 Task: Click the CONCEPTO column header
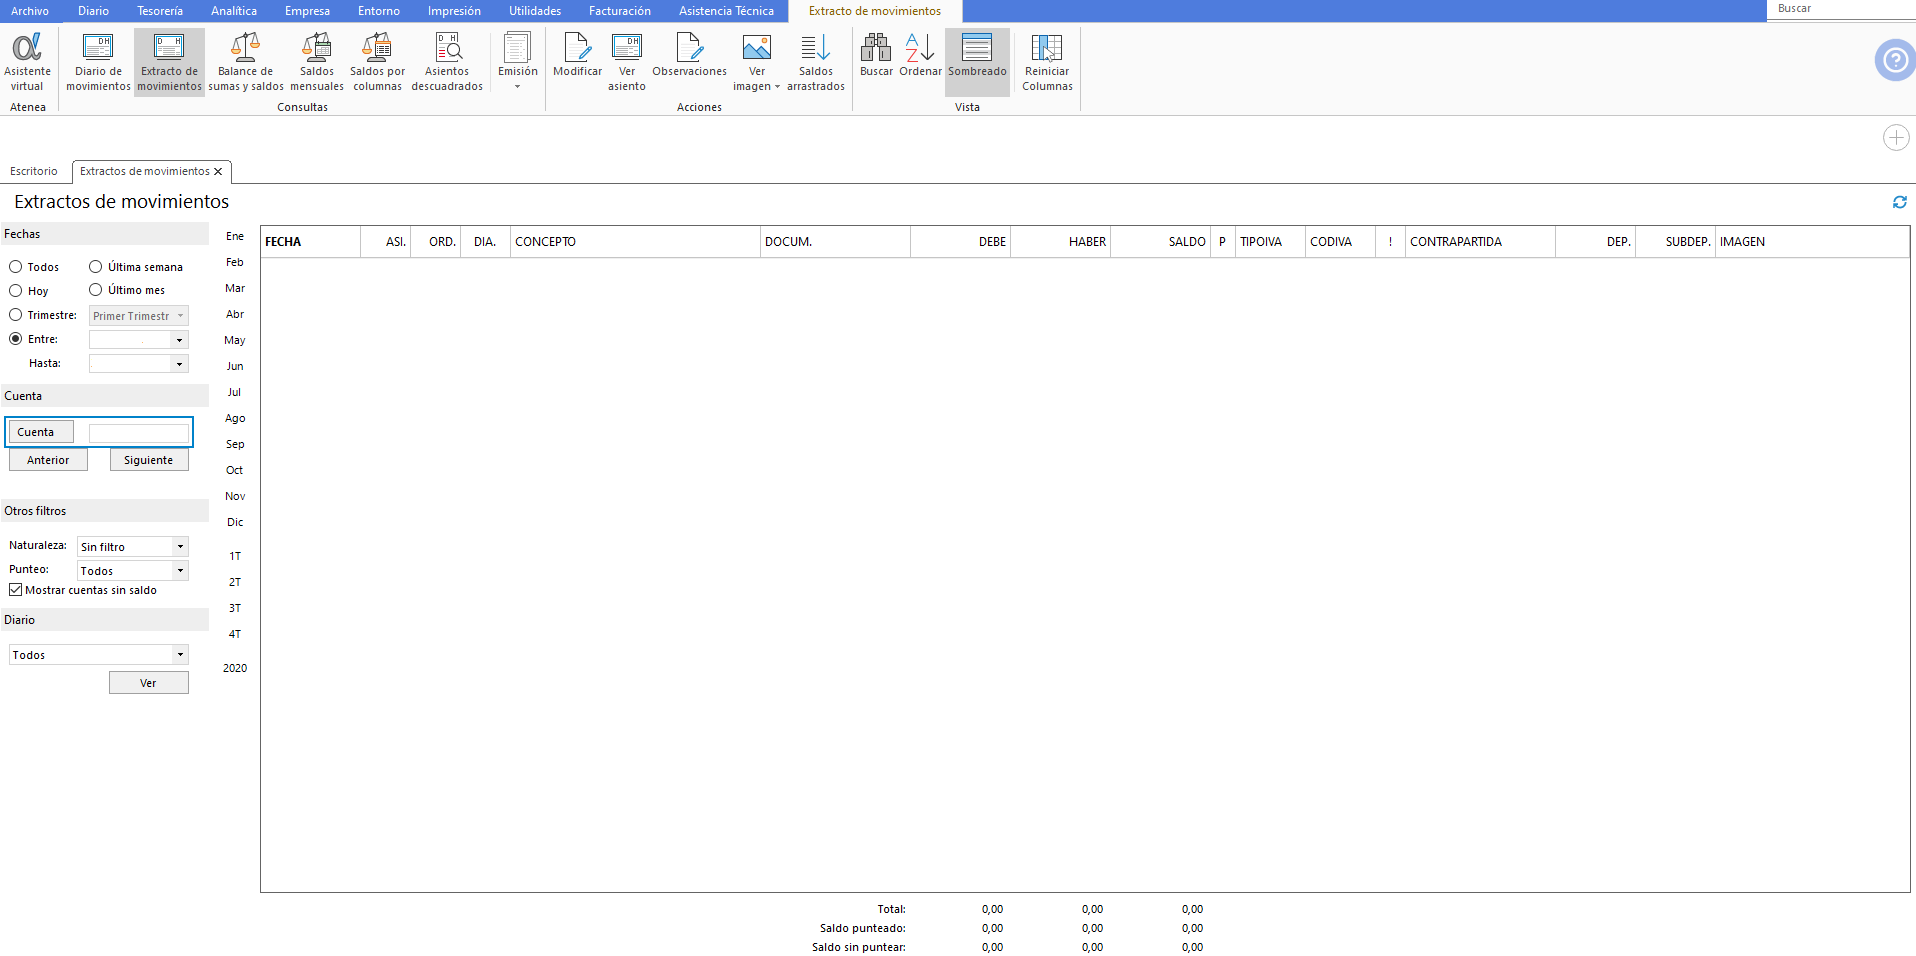(635, 242)
